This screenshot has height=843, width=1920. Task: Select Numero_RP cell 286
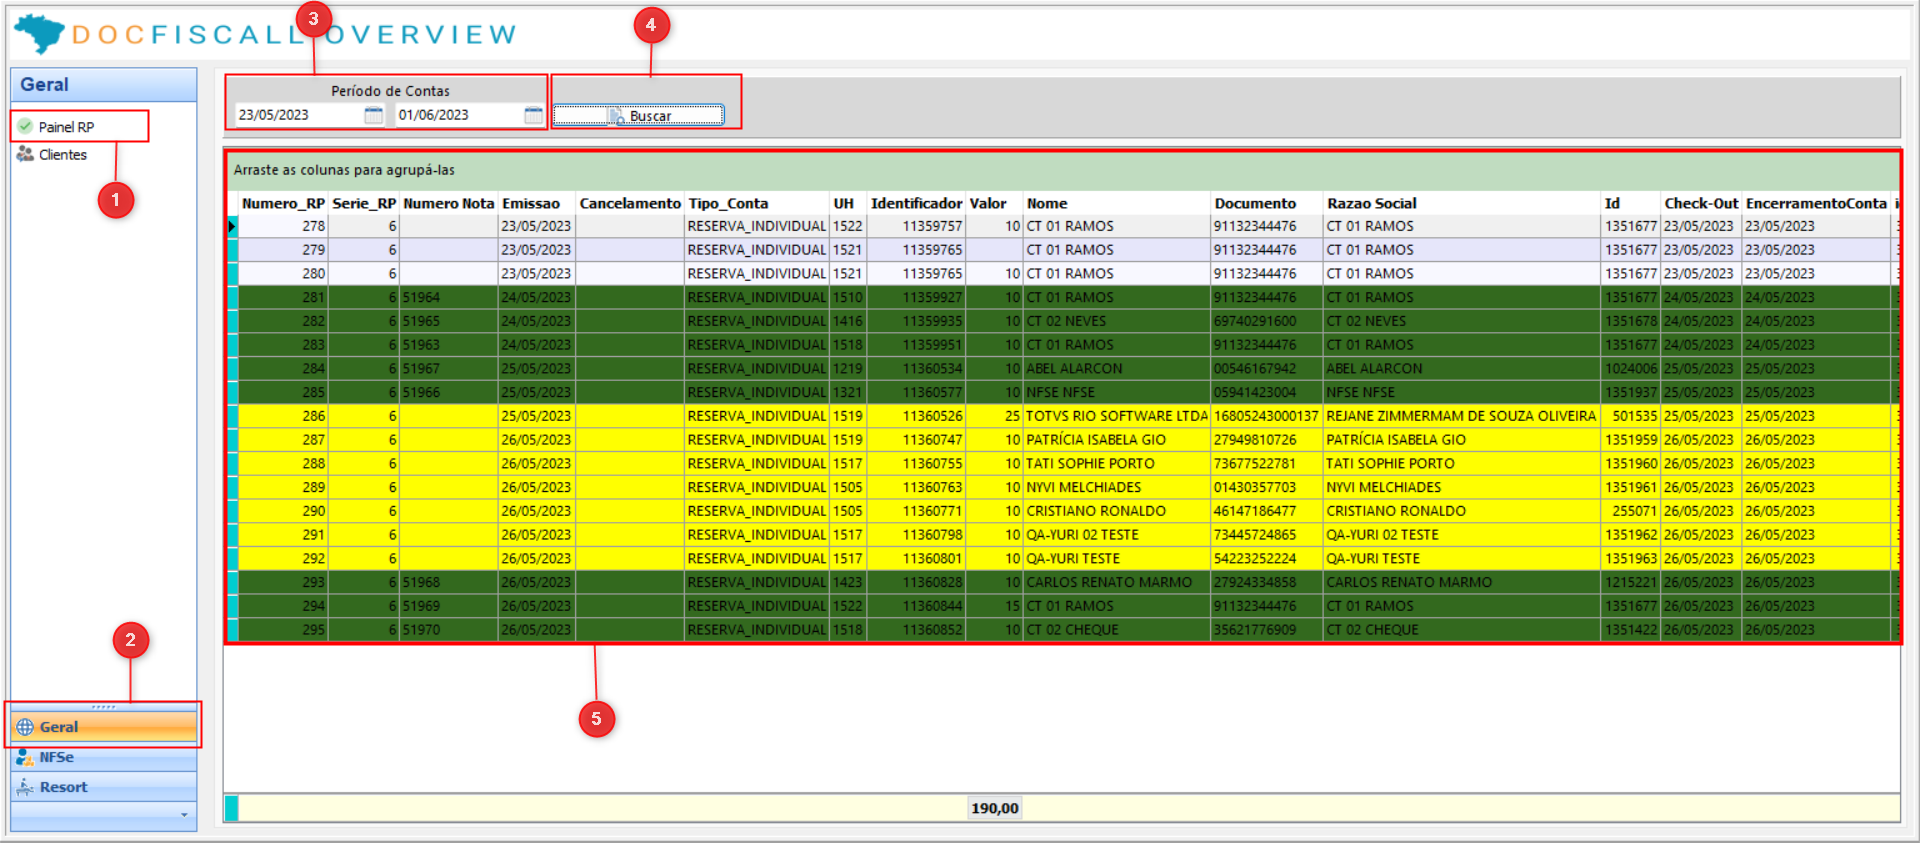(x=283, y=416)
